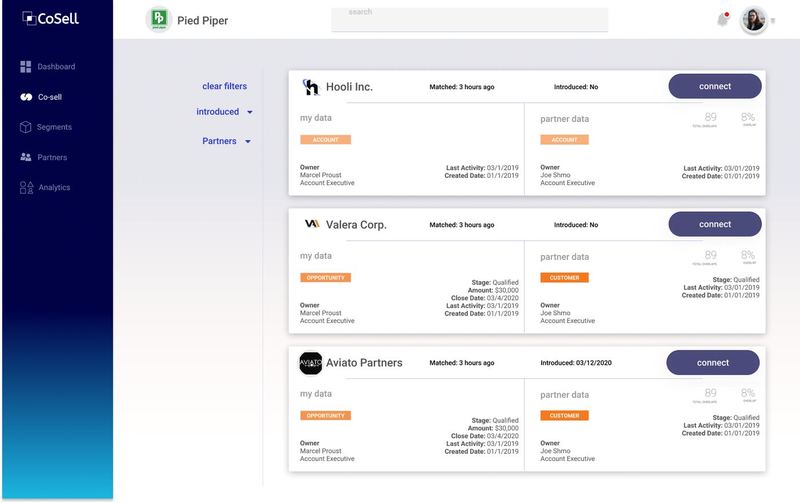Viewport: 800px width, 503px height.
Task: Click 'Introduced: No' on Hooli card
Action: point(576,87)
